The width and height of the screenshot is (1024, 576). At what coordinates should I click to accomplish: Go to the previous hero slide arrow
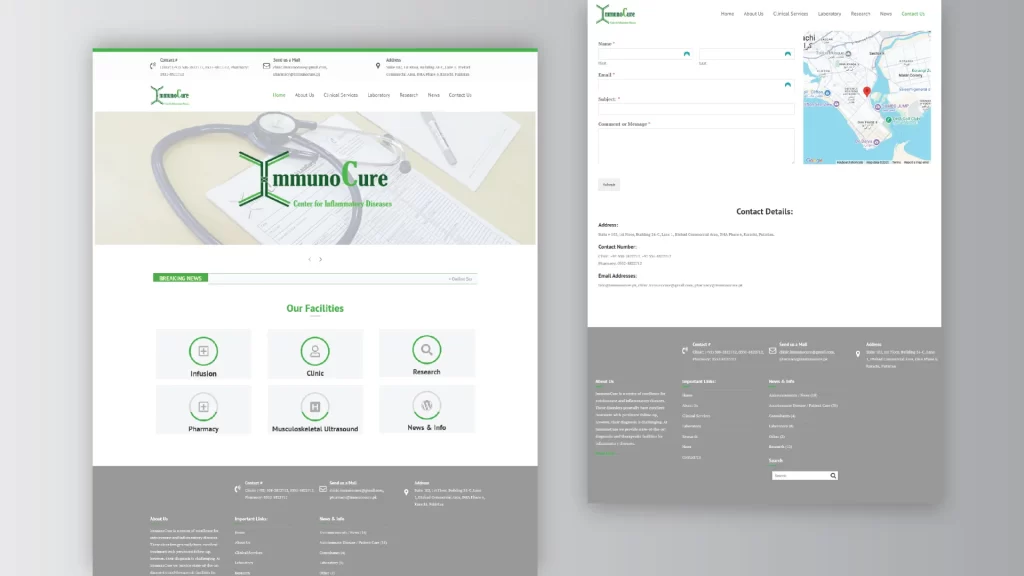(309, 260)
